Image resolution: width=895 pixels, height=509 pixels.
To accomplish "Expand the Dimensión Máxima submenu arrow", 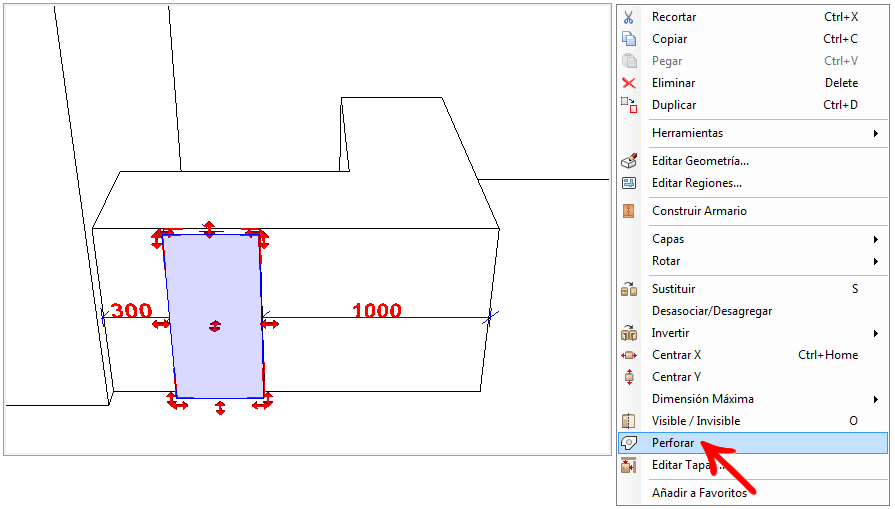I will point(876,399).
